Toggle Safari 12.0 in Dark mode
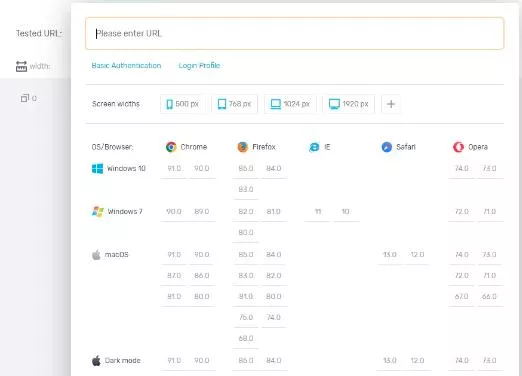This screenshot has height=376, width=522. point(417,361)
